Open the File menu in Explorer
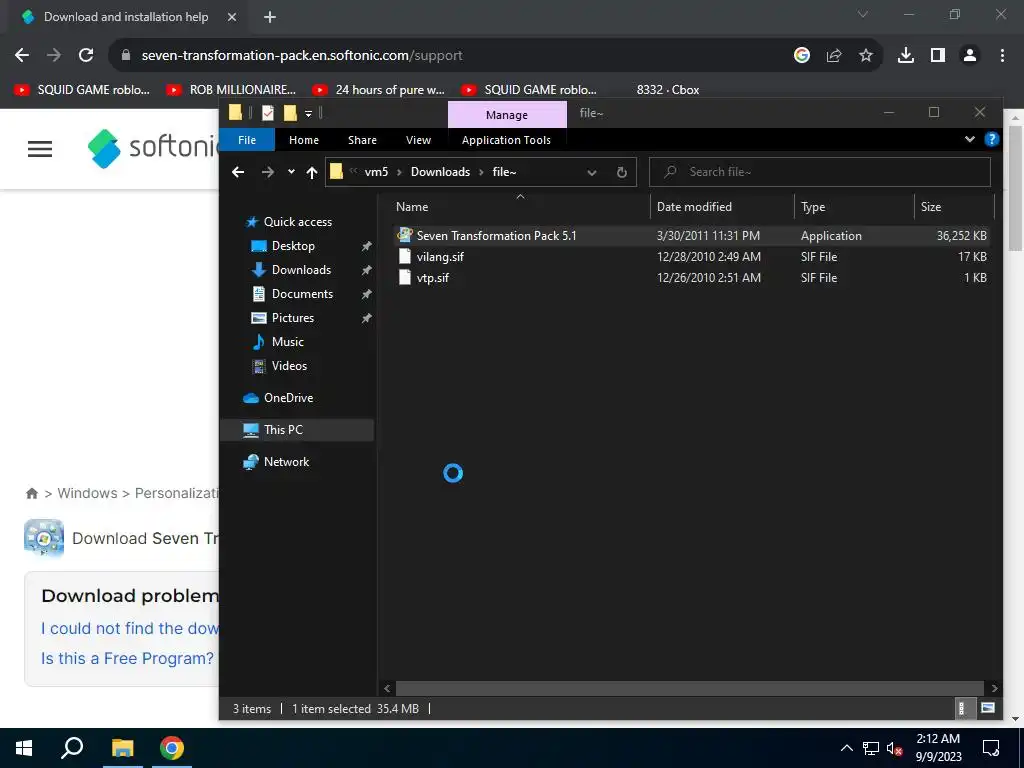This screenshot has width=1024, height=768. 247,140
